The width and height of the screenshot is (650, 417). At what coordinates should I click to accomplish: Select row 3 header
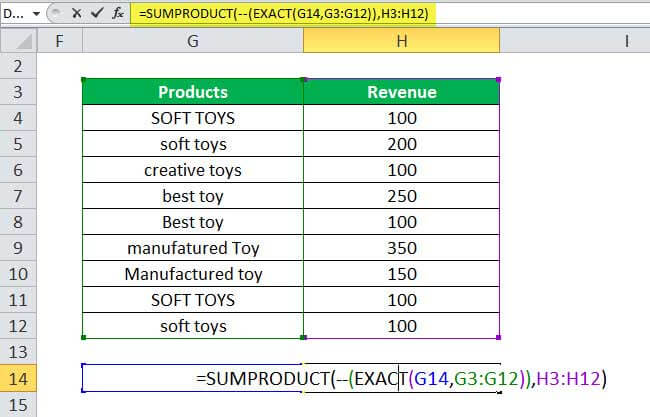pyautogui.click(x=19, y=92)
